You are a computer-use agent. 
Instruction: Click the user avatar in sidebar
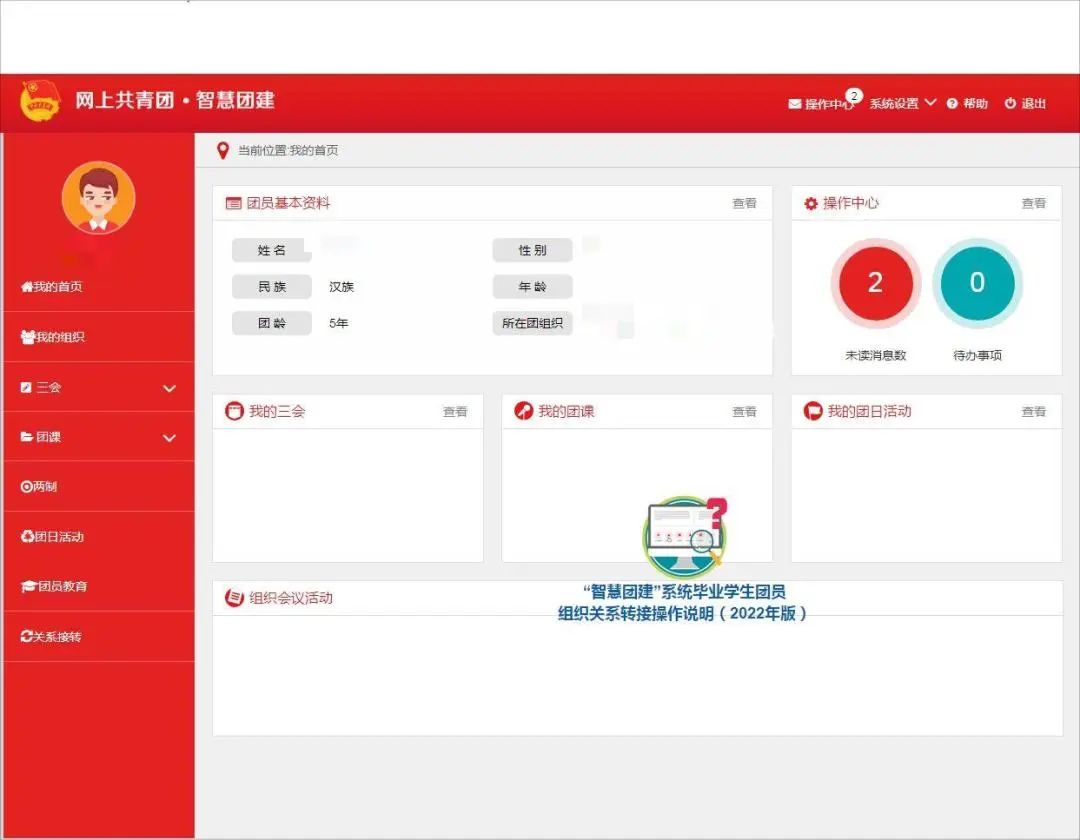pos(98,198)
